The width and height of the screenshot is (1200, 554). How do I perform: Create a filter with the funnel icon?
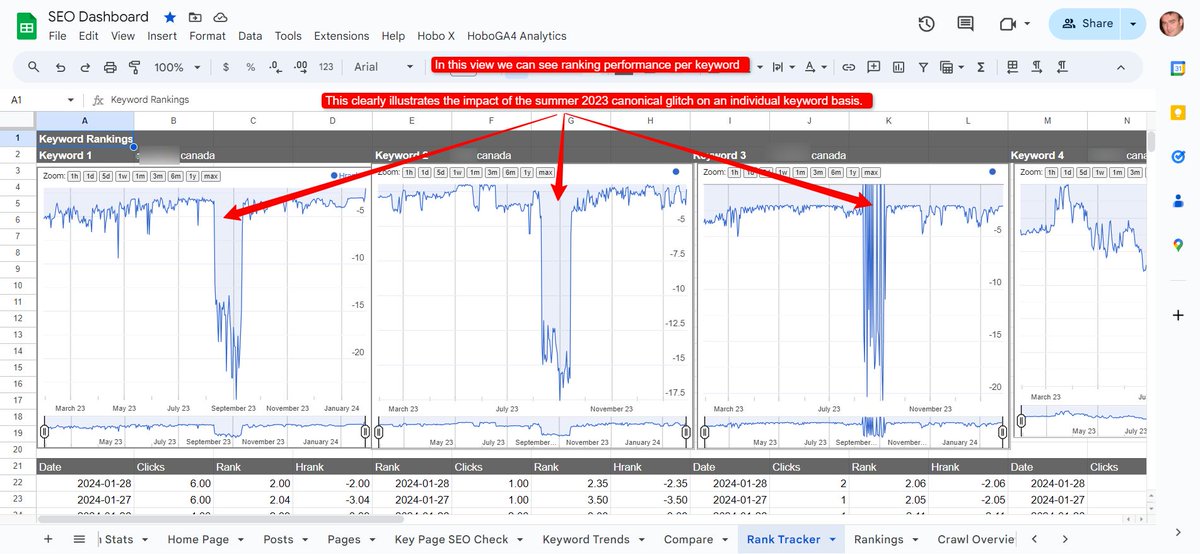coord(923,67)
